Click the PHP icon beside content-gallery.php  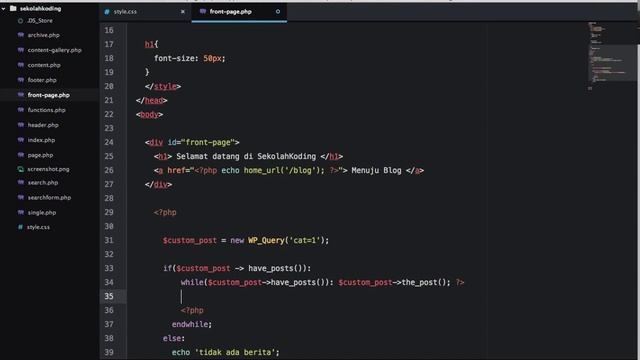(x=21, y=50)
